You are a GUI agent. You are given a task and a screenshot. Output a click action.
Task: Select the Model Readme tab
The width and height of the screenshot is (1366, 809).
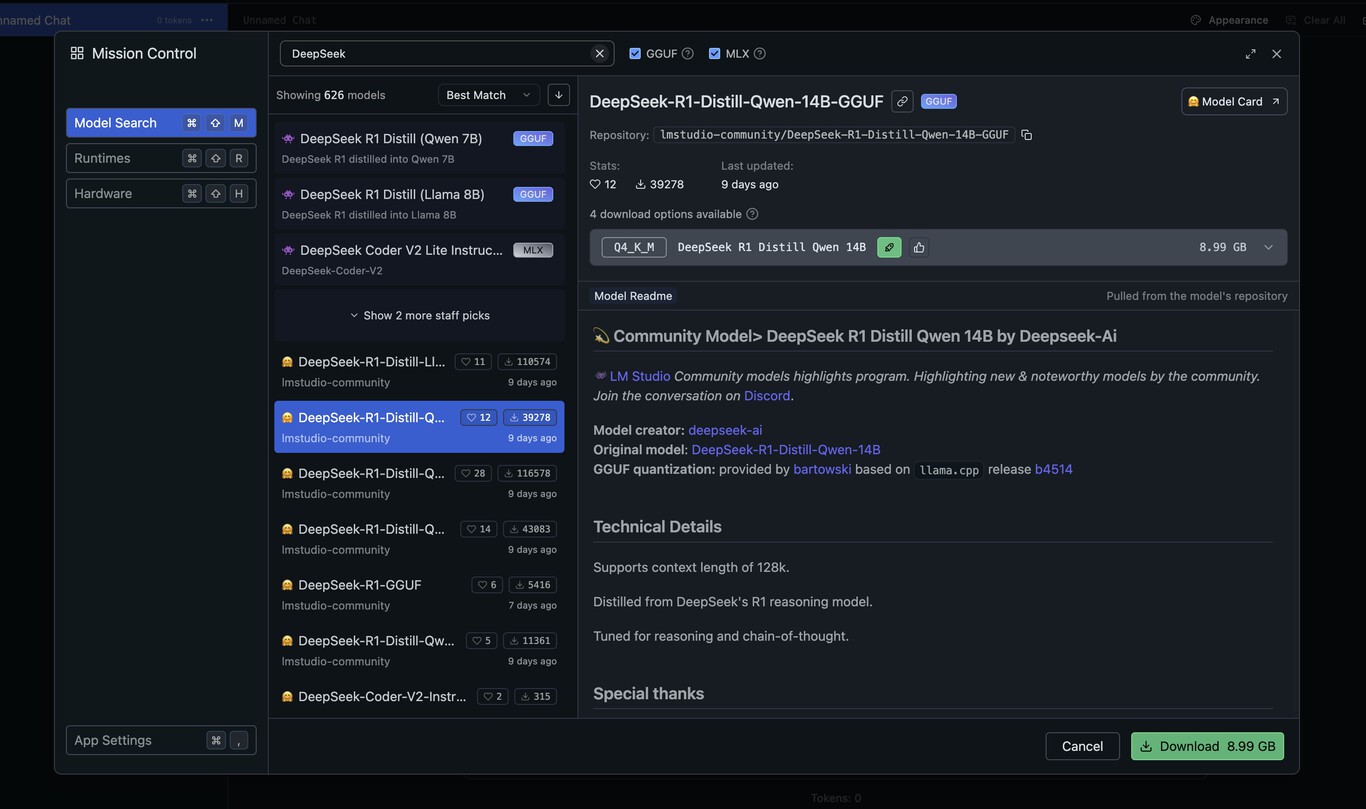pos(632,295)
